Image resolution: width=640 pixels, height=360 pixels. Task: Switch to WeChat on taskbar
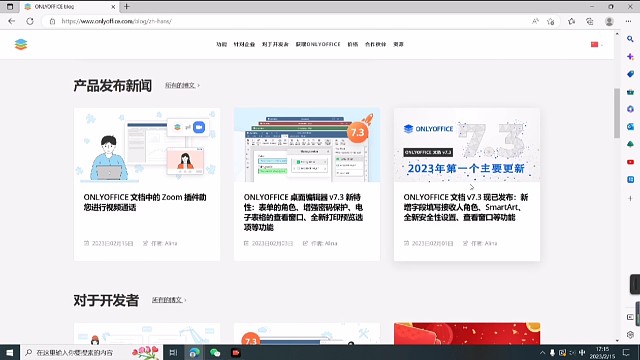215,352
